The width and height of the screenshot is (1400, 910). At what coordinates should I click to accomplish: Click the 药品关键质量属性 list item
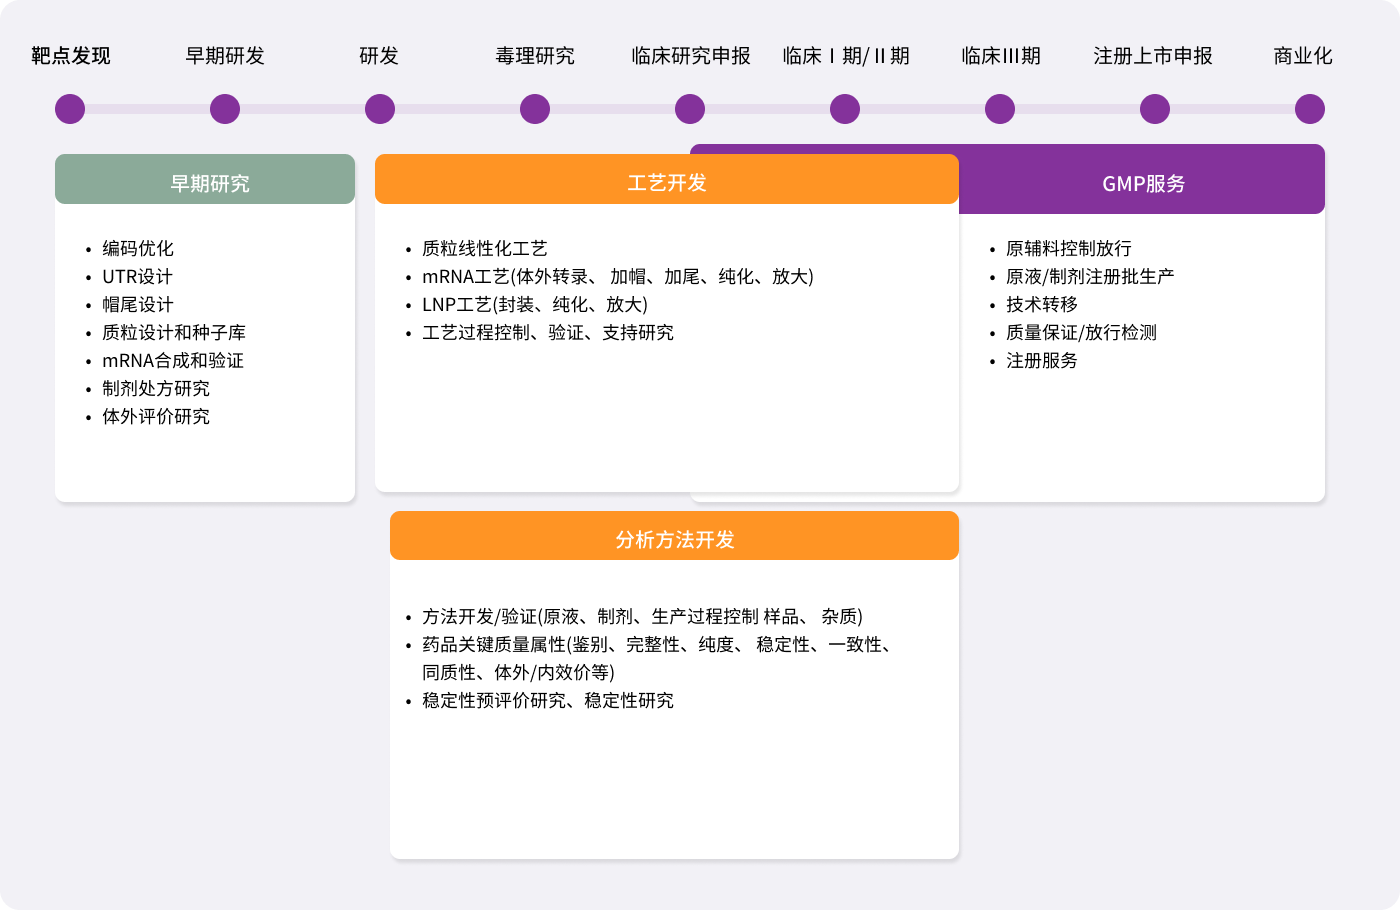click(658, 658)
